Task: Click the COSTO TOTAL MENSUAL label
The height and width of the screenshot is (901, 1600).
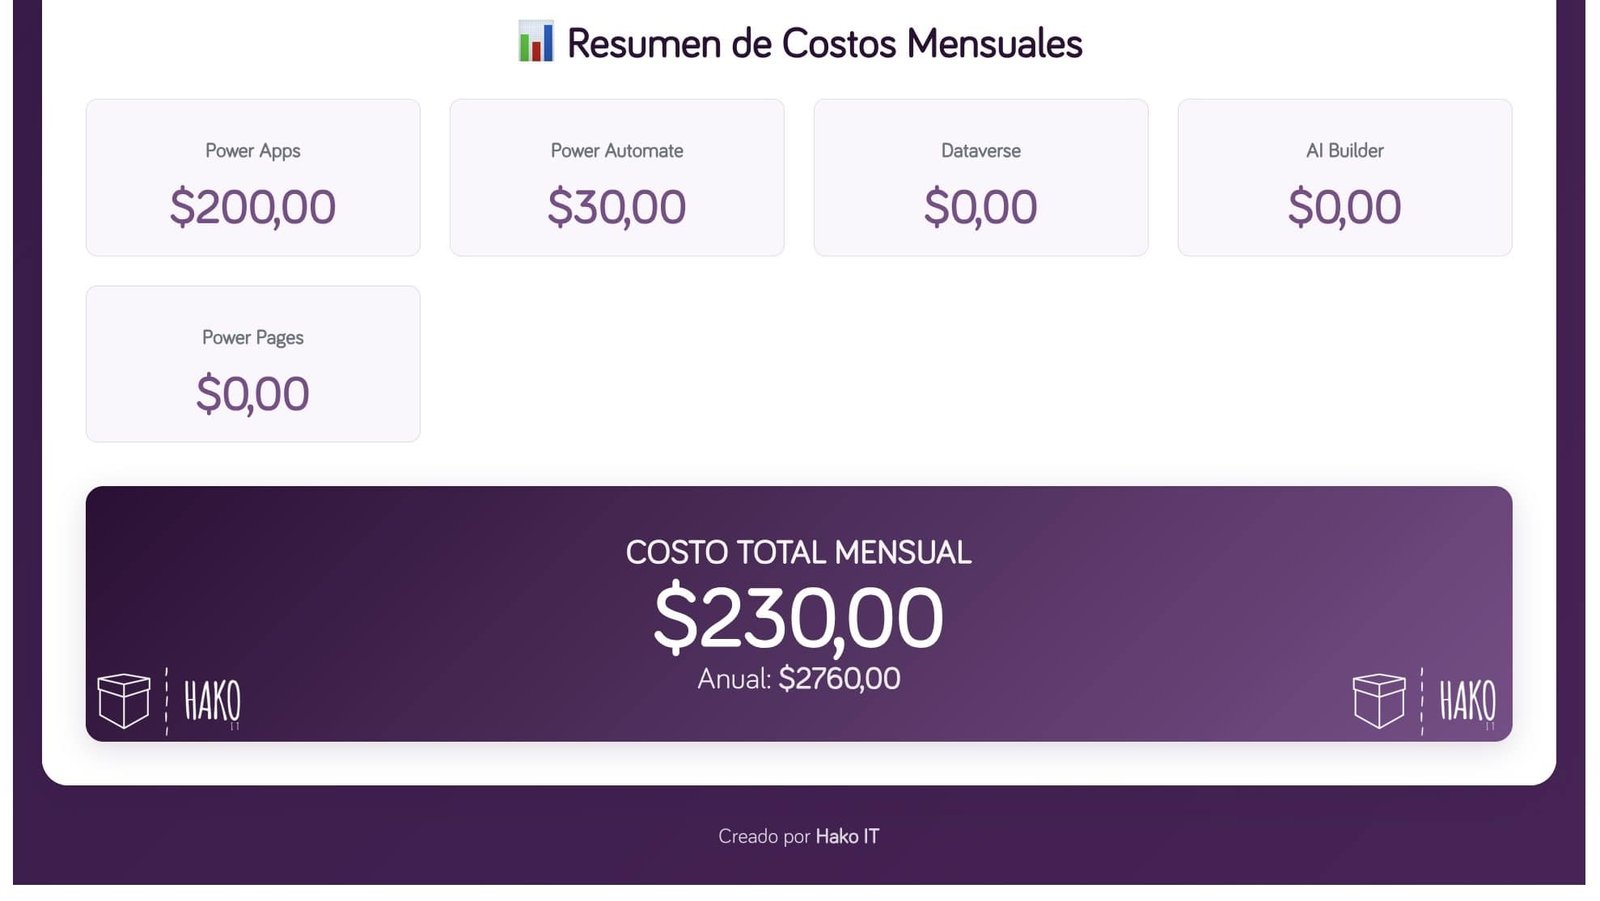Action: click(798, 552)
